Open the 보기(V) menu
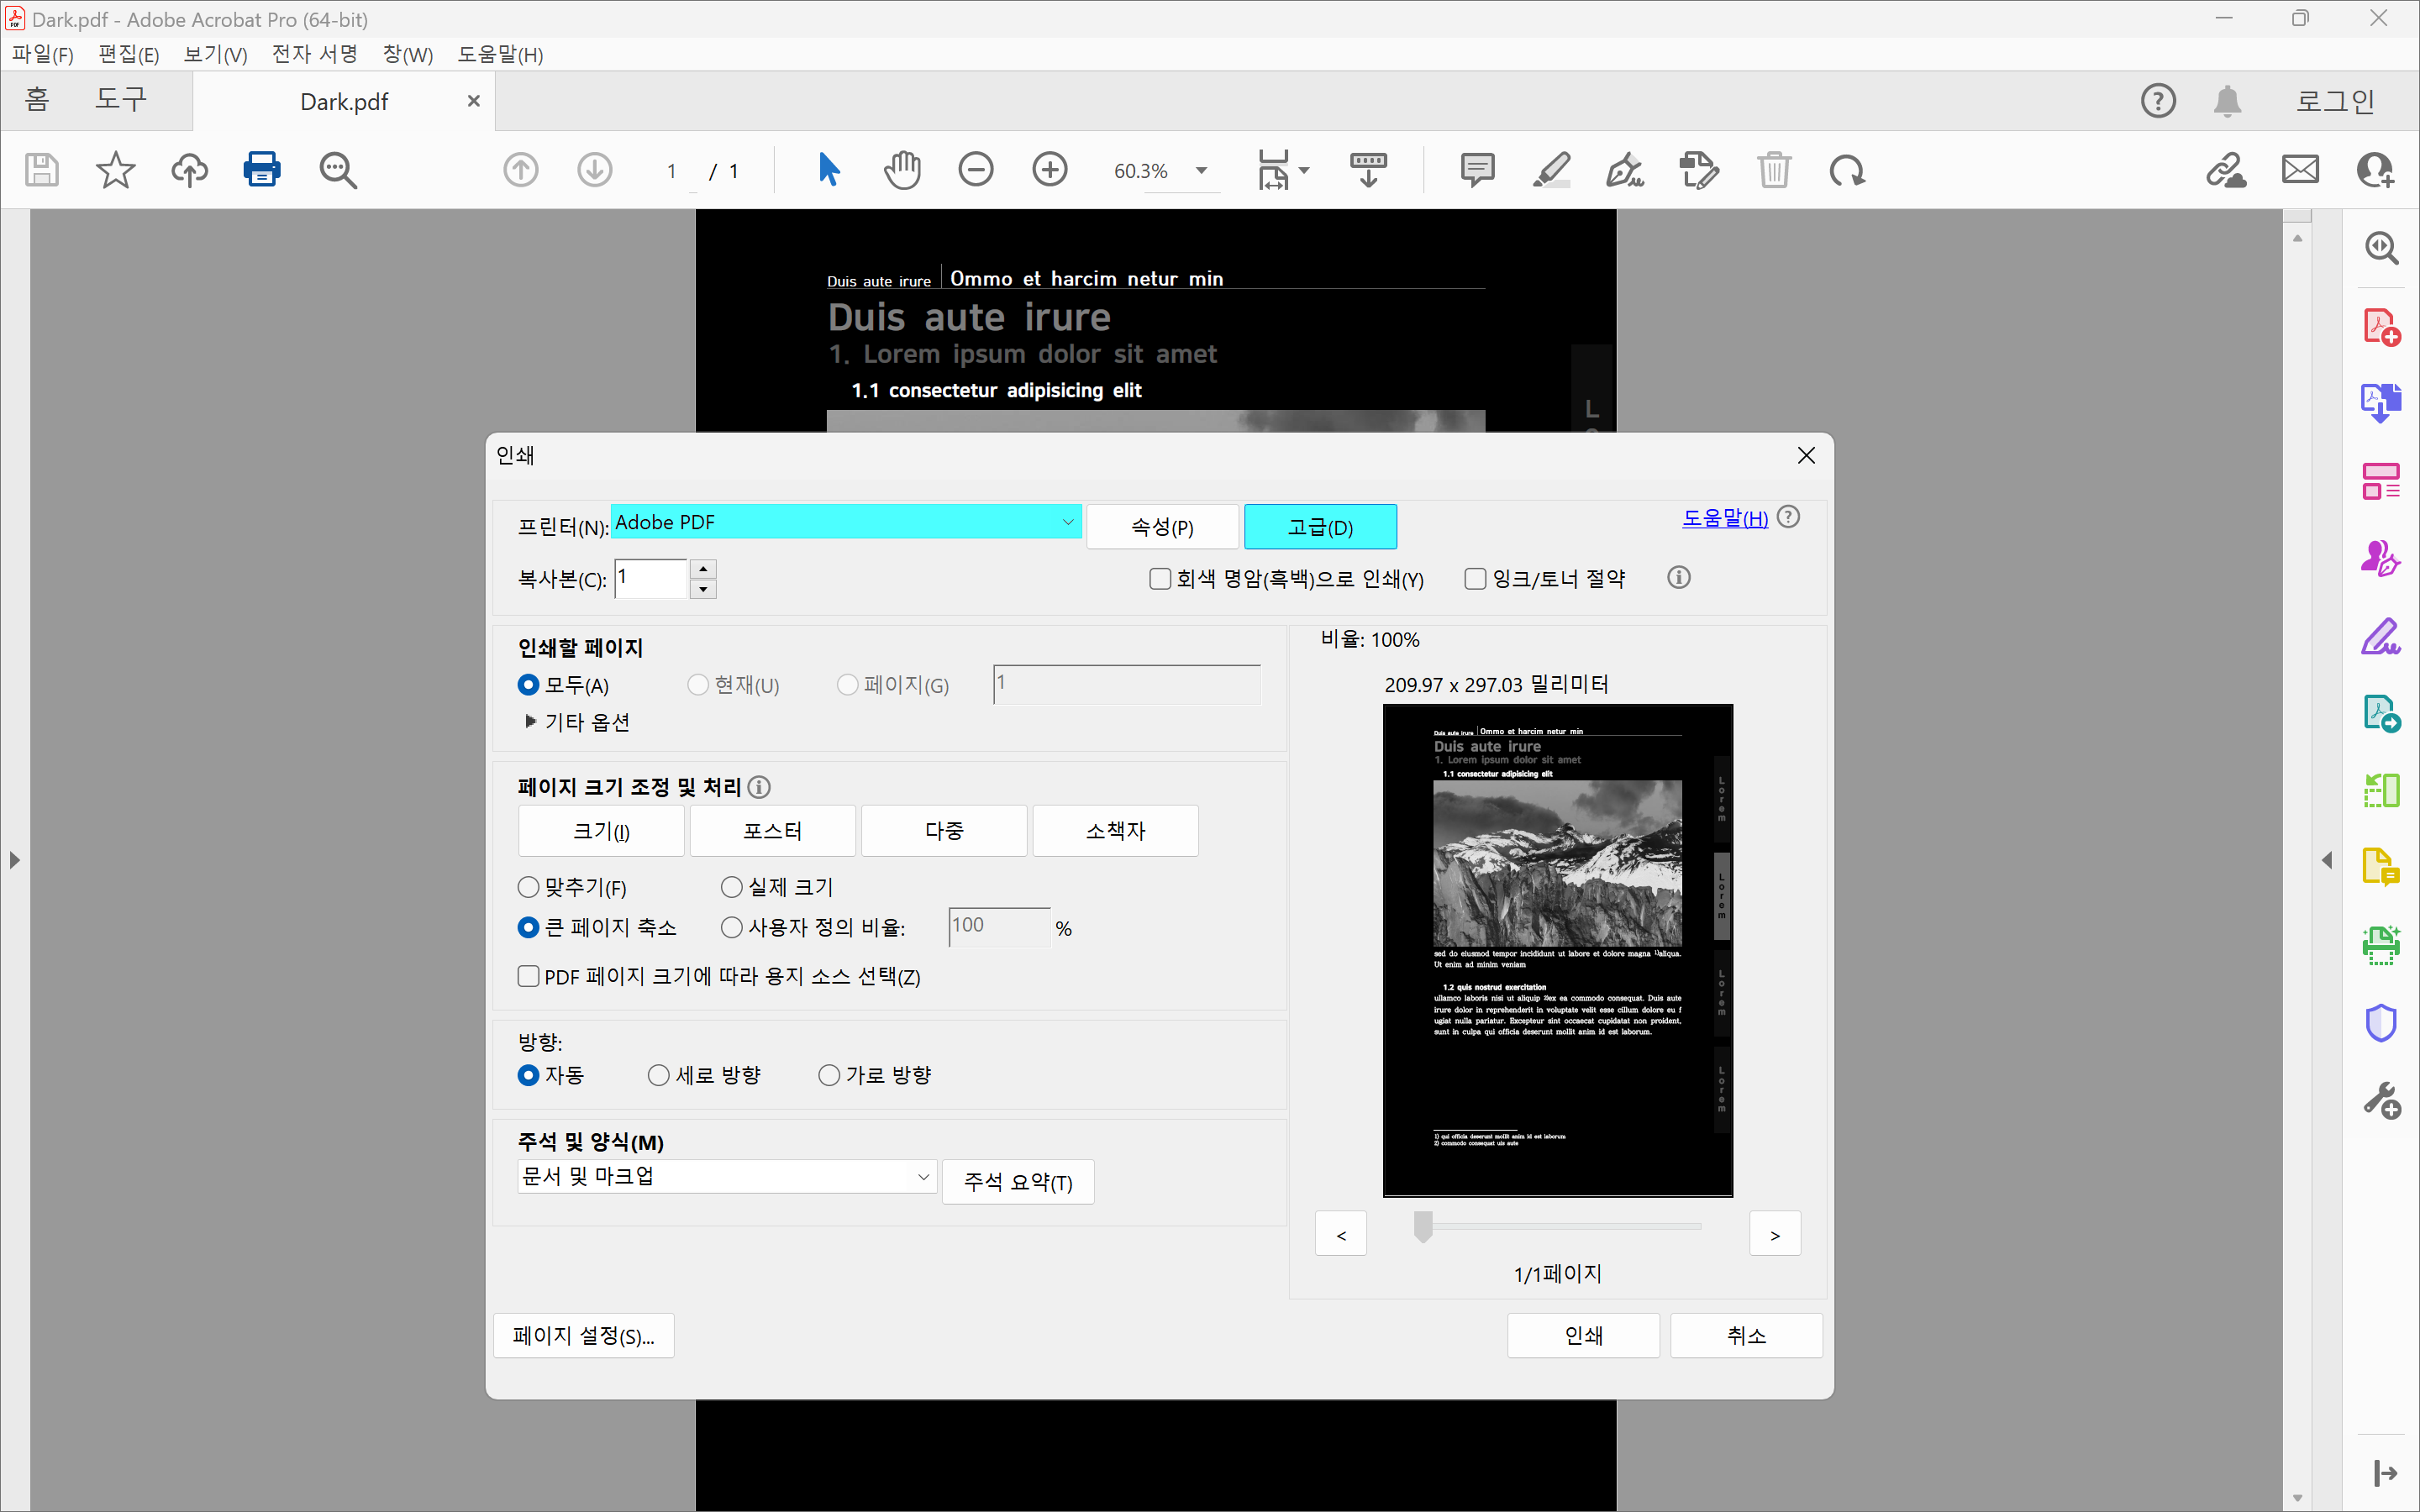 tap(215, 55)
